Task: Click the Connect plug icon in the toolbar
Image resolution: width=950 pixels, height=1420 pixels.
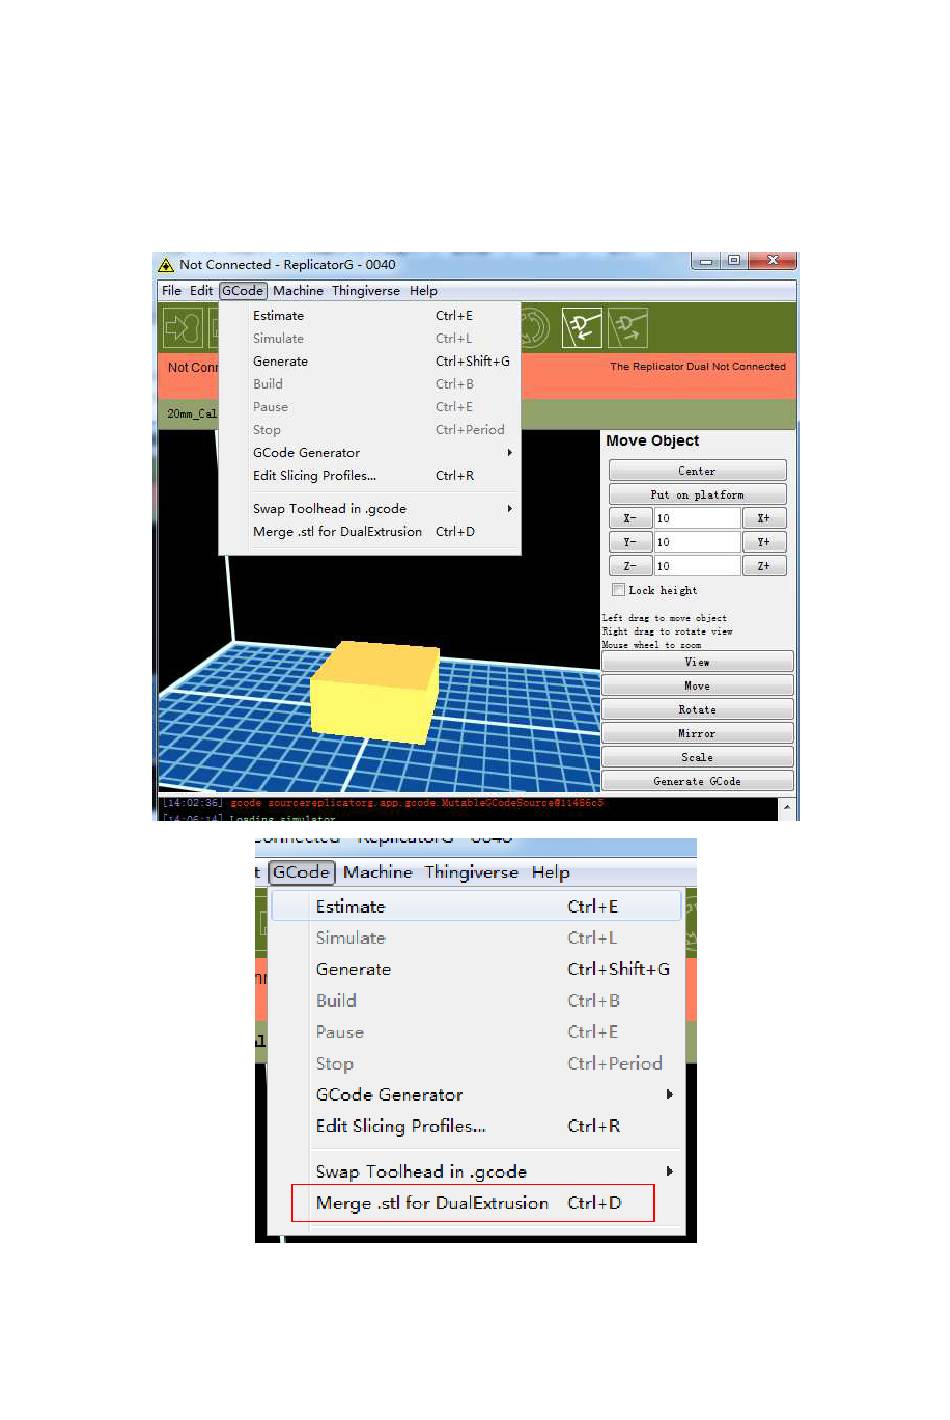Action: pos(581,327)
